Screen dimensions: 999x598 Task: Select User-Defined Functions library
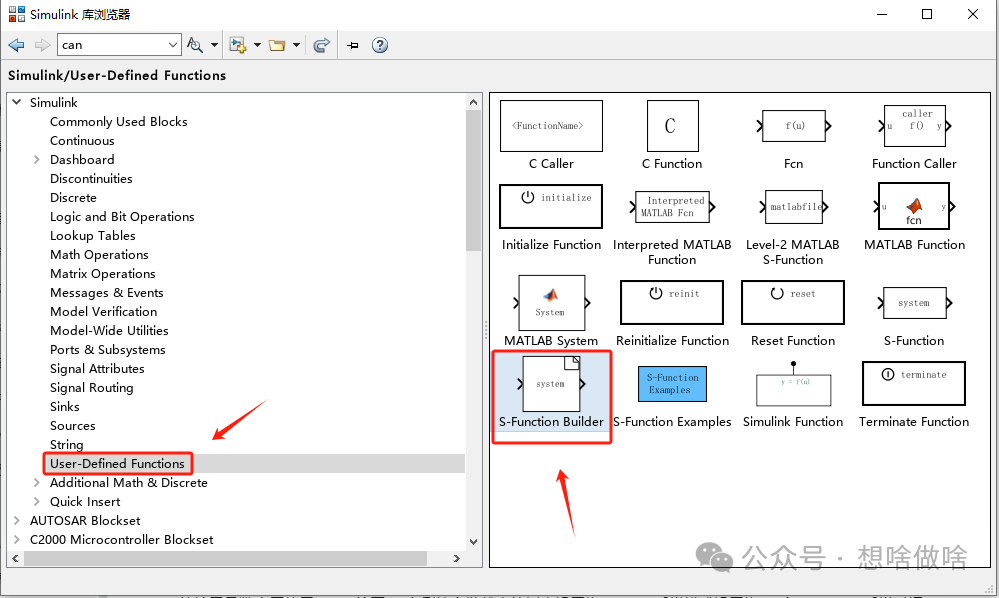[117, 464]
